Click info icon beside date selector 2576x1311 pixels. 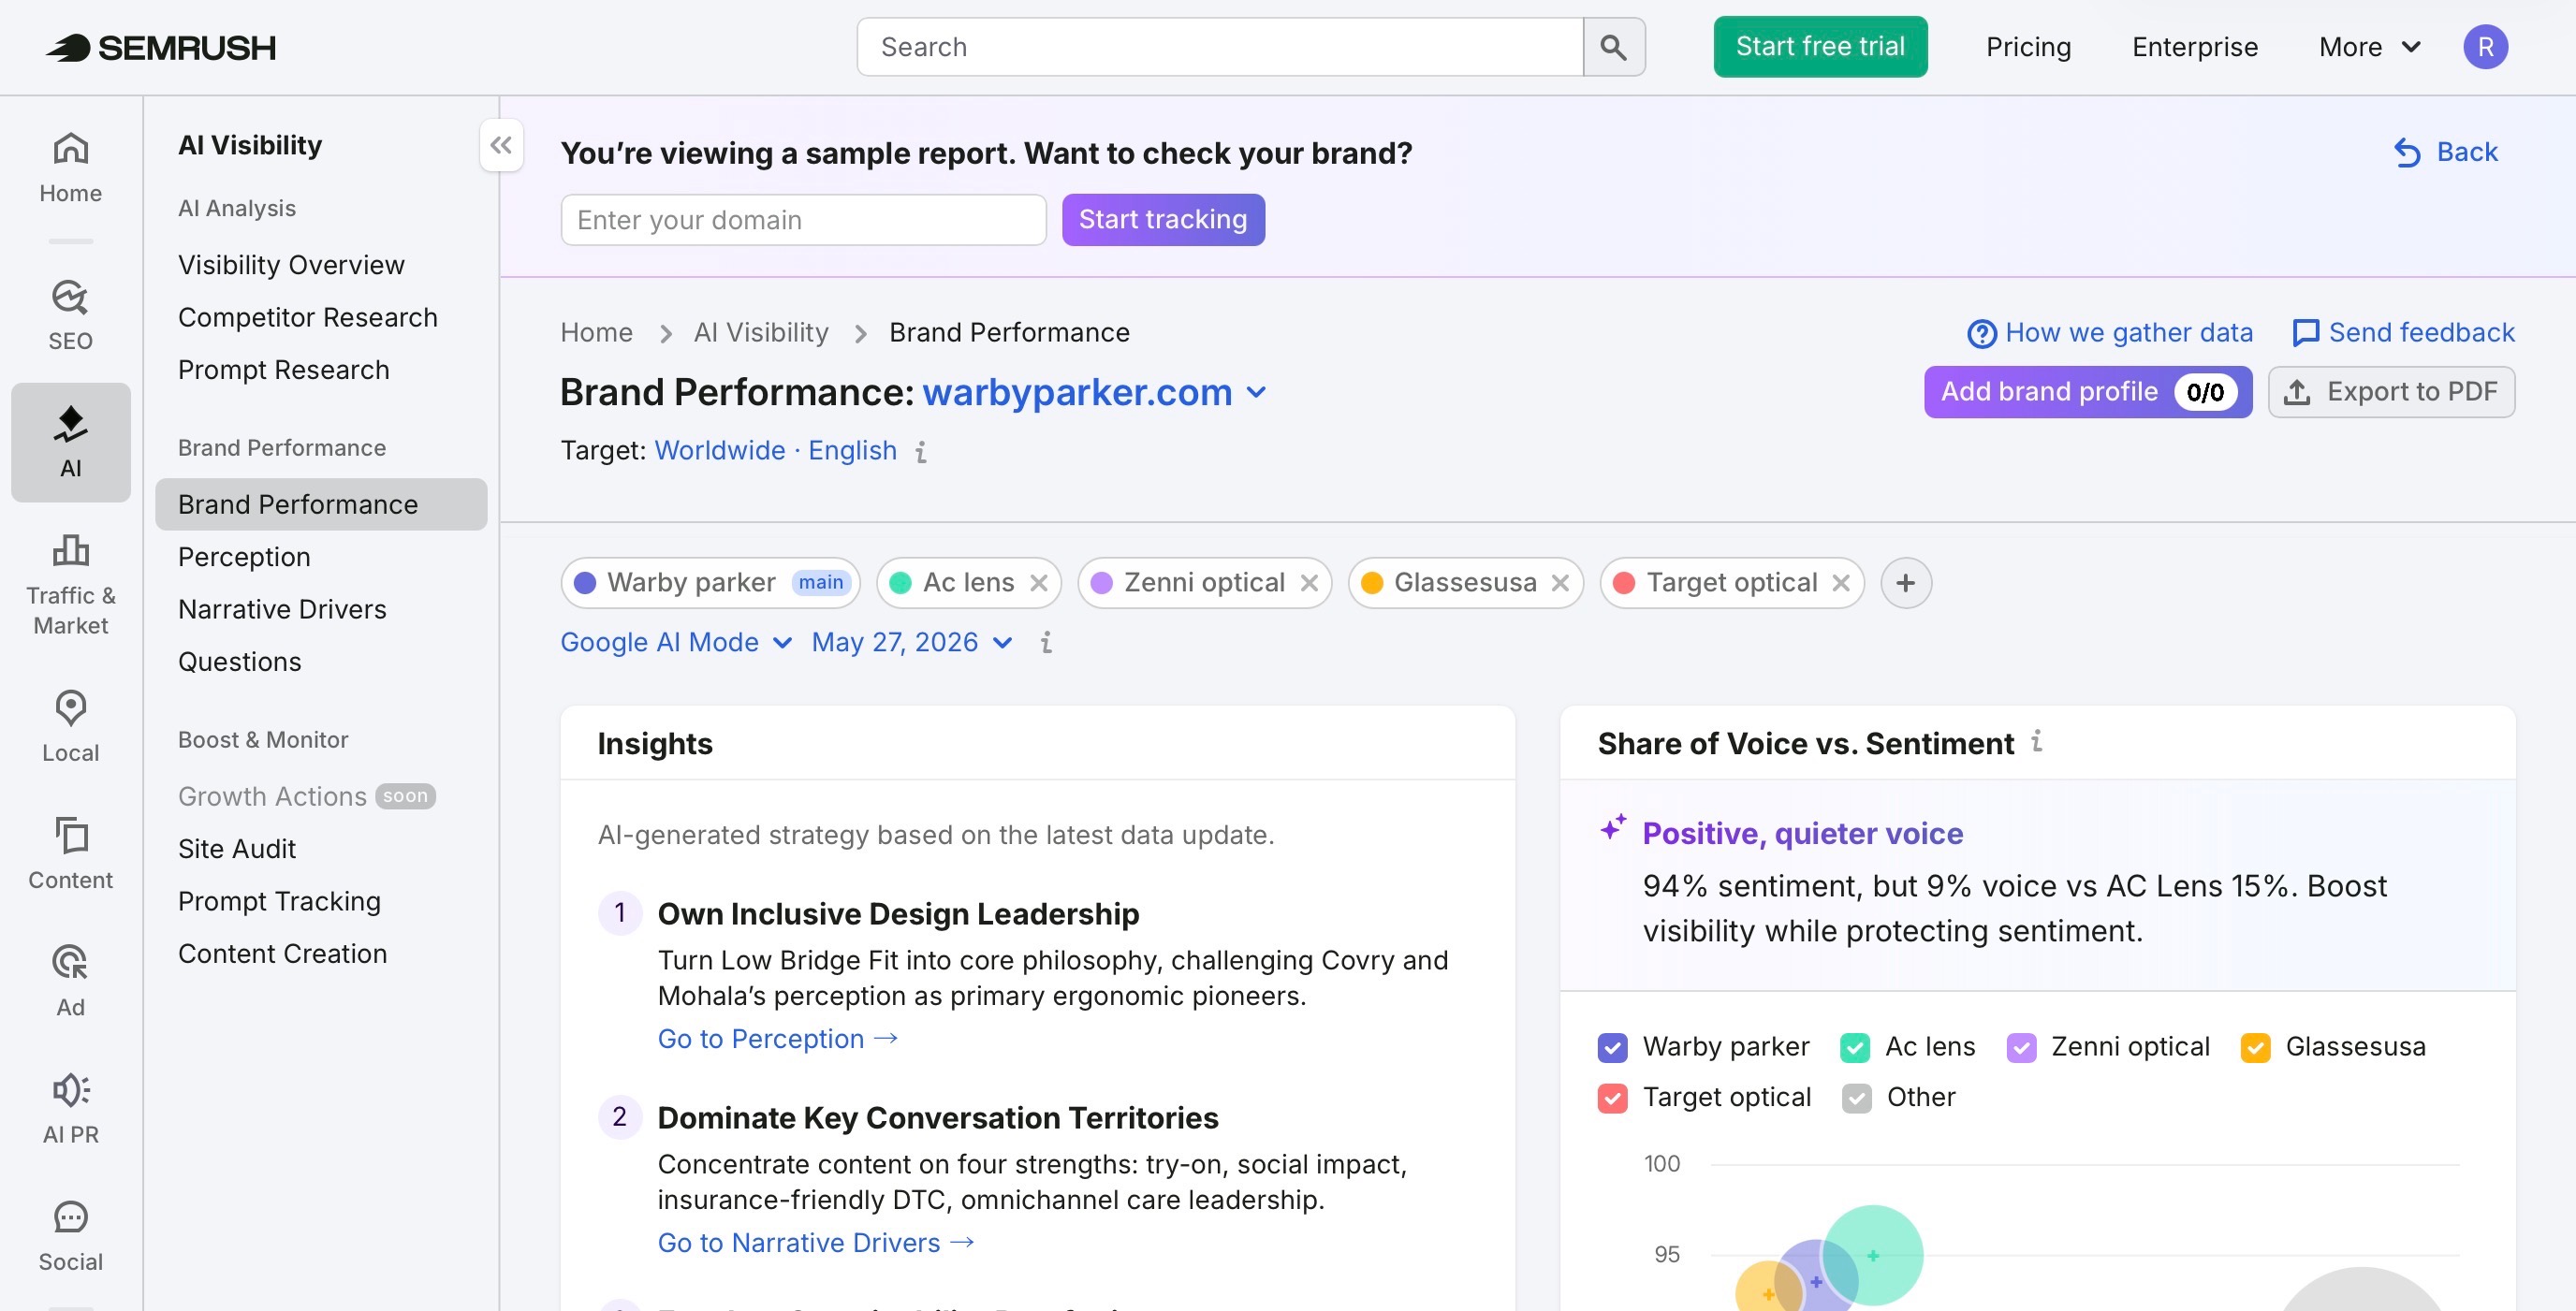click(1046, 642)
